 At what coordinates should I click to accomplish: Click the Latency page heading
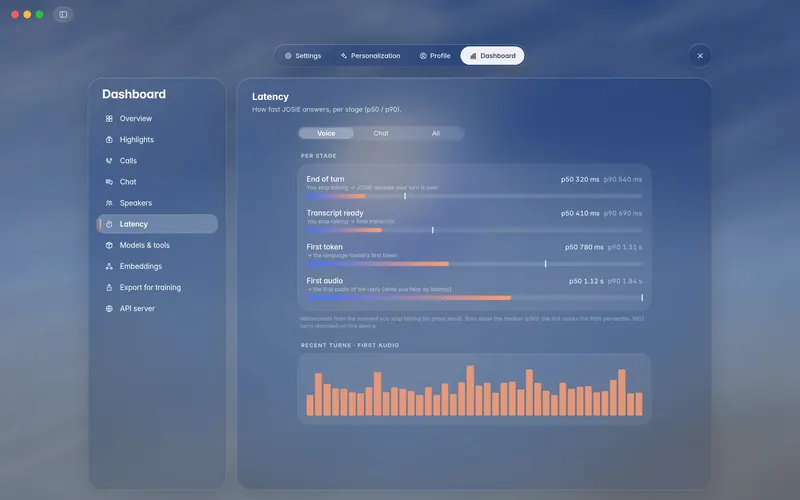click(x=270, y=96)
